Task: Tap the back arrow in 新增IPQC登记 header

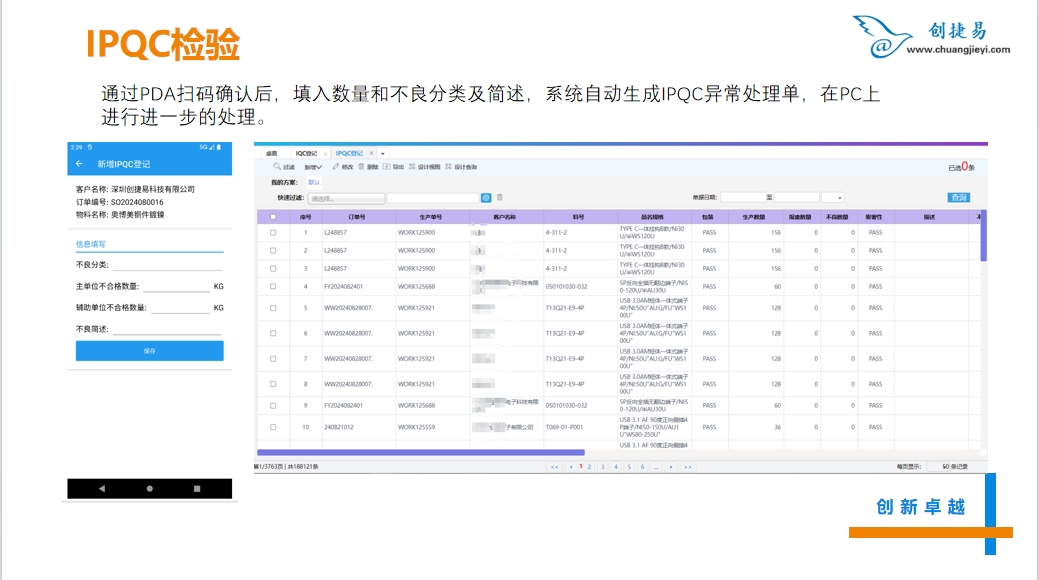Action: 79,163
